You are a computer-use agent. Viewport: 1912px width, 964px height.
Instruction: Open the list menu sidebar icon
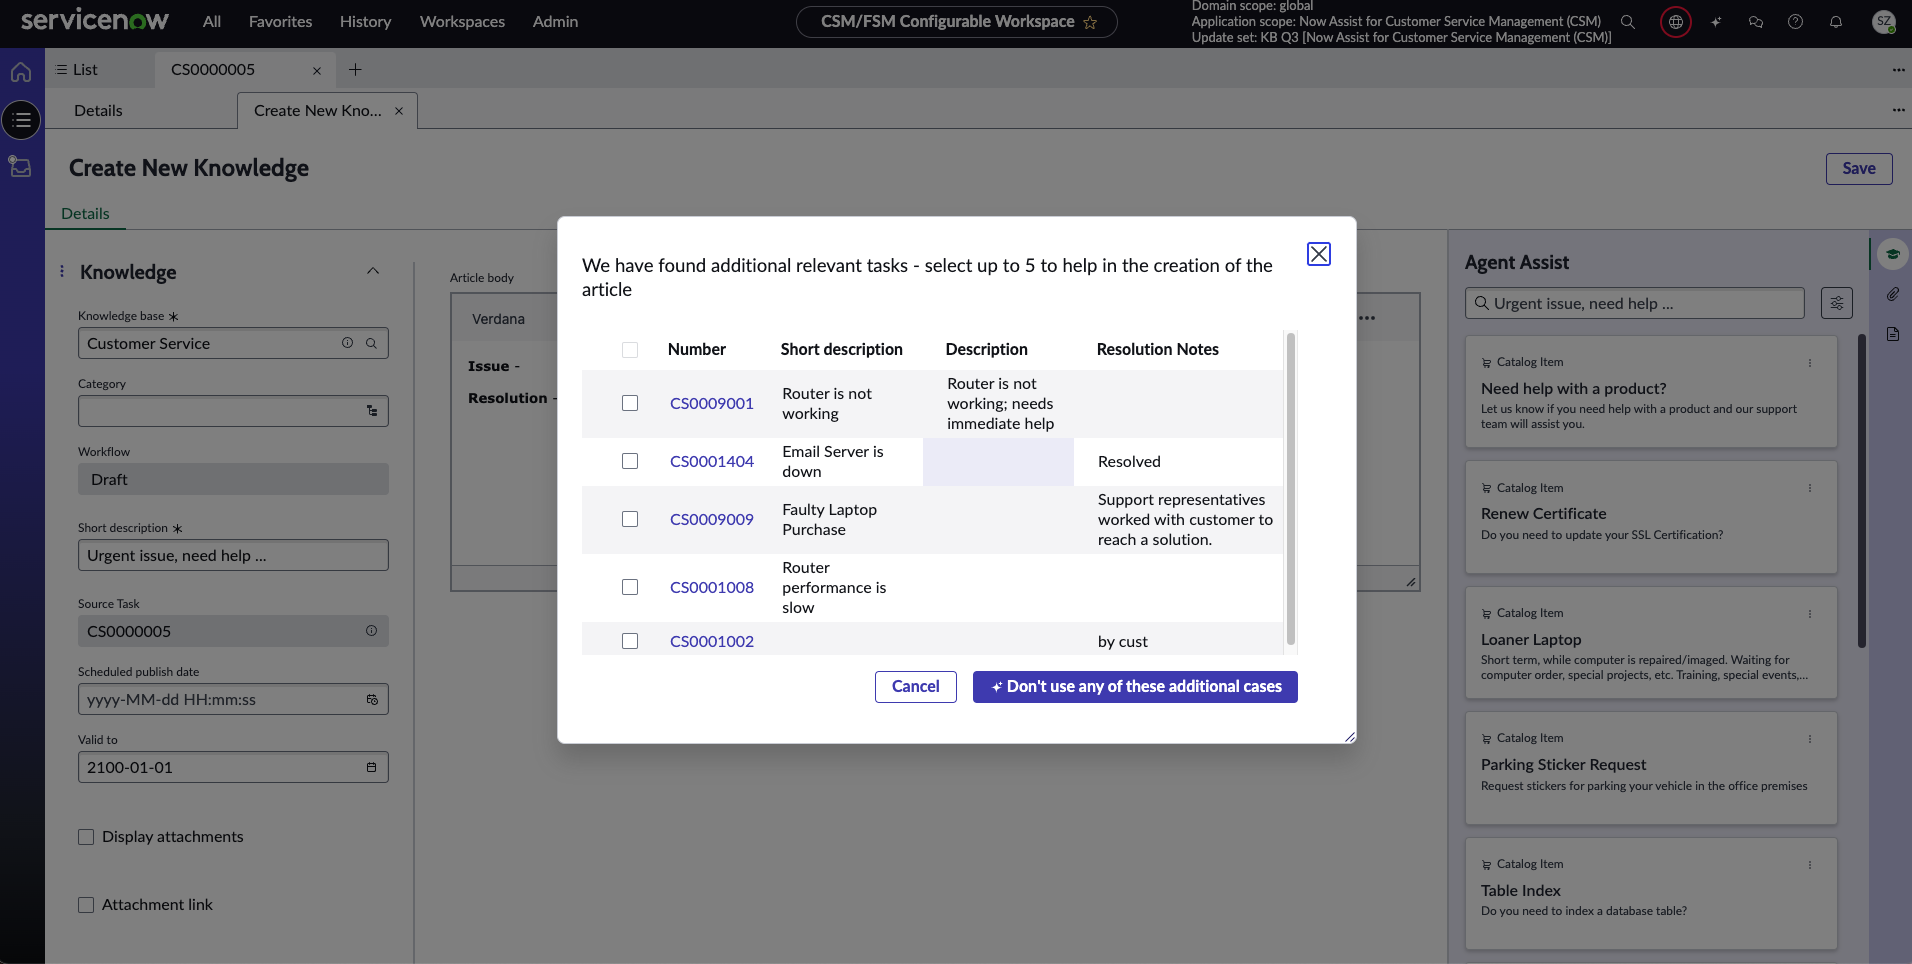point(21,120)
